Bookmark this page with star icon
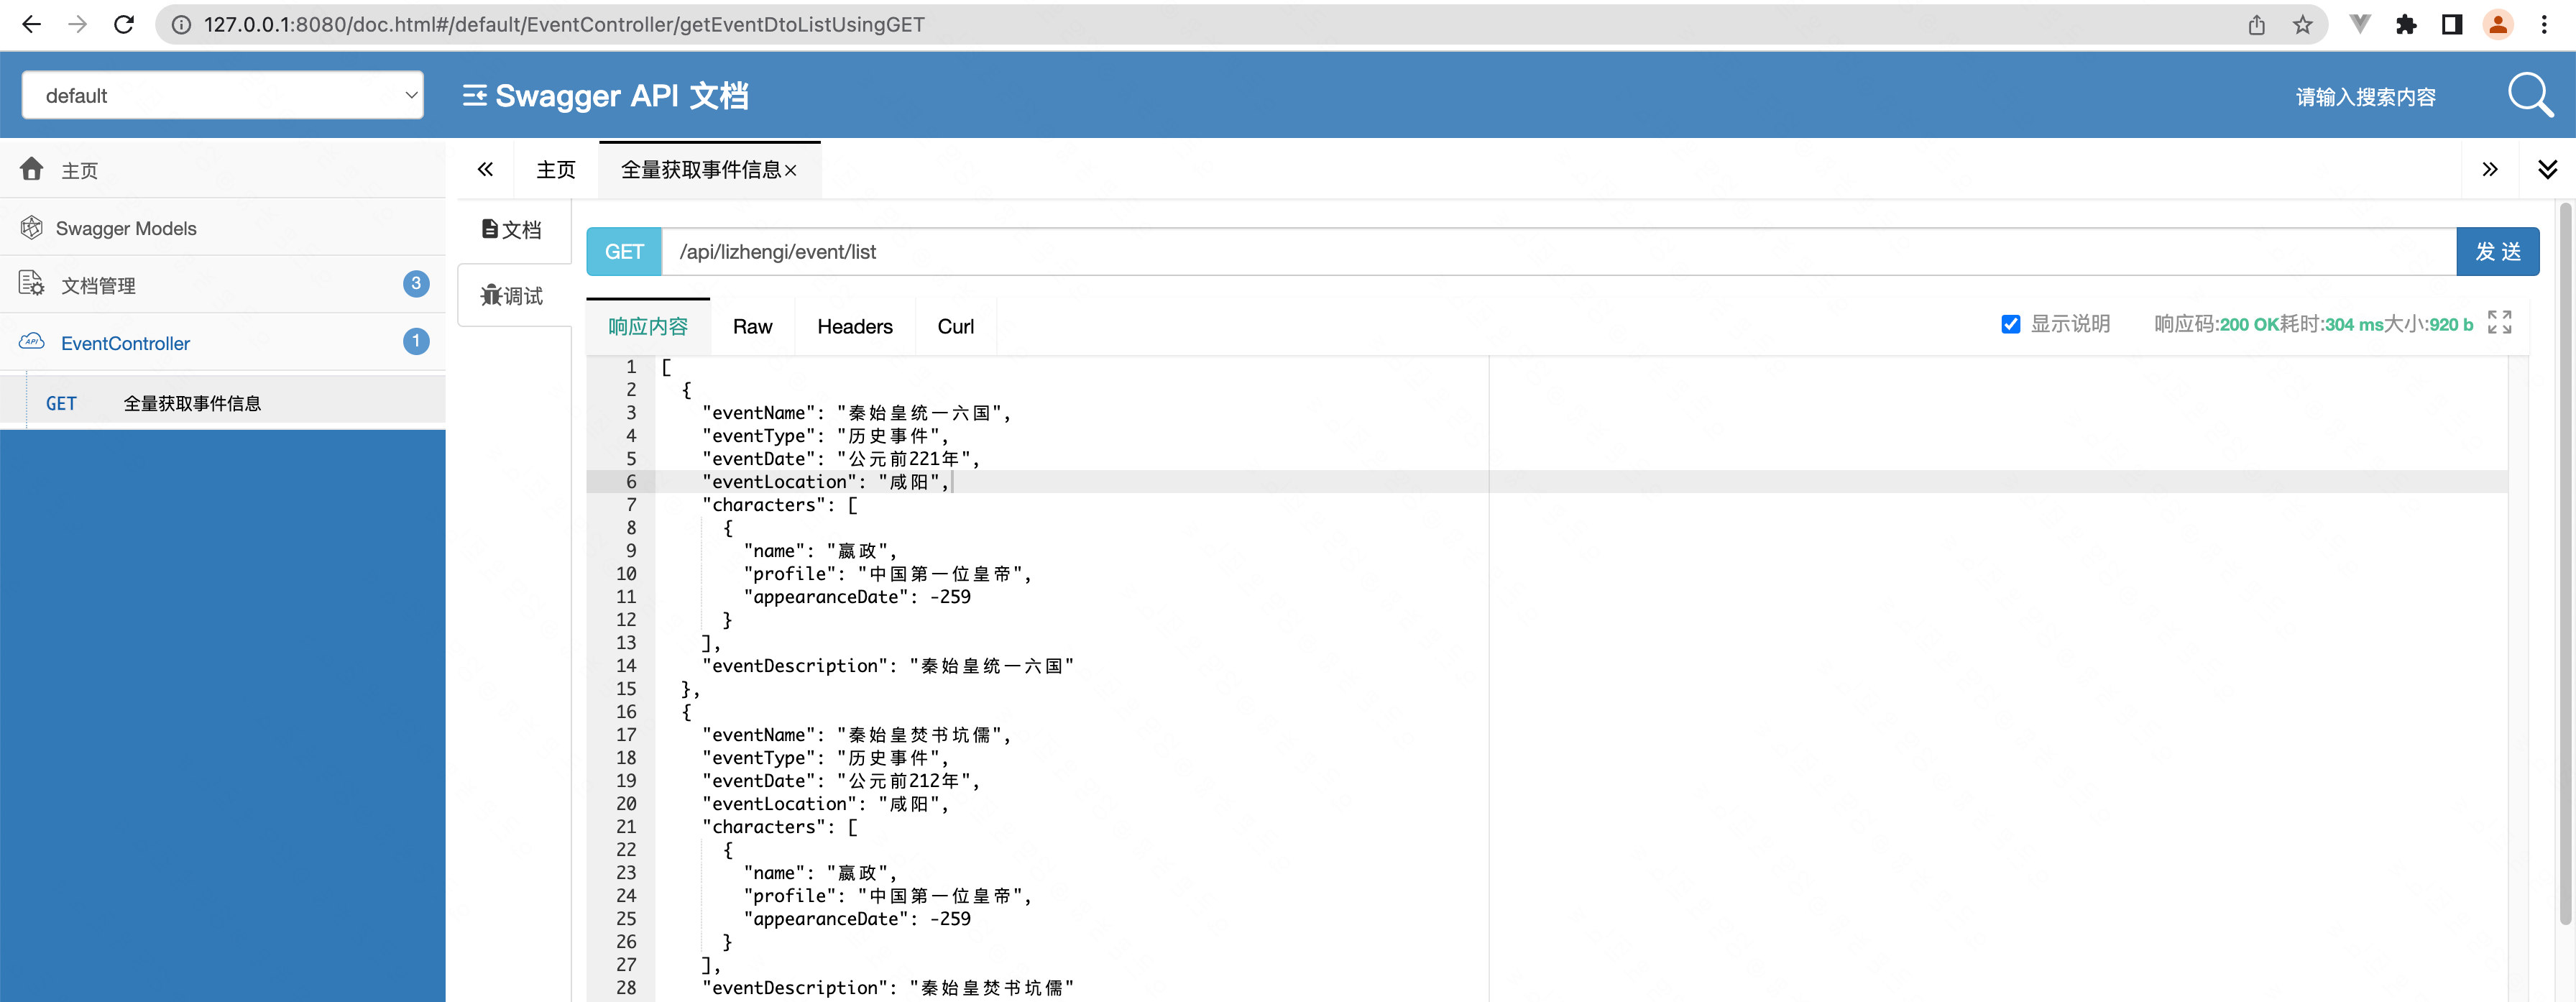Viewport: 2576px width, 1002px height. [x=2303, y=25]
